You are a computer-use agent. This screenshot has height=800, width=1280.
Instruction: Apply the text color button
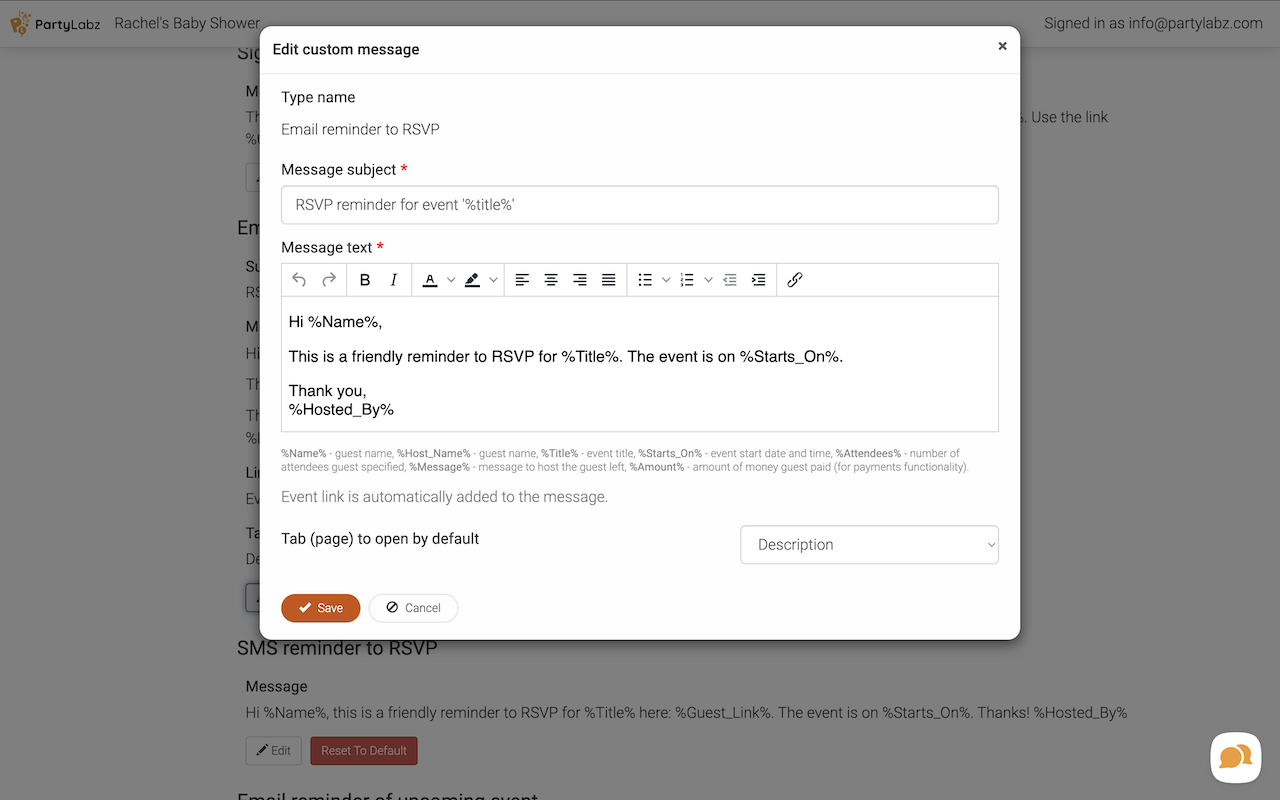tap(430, 280)
